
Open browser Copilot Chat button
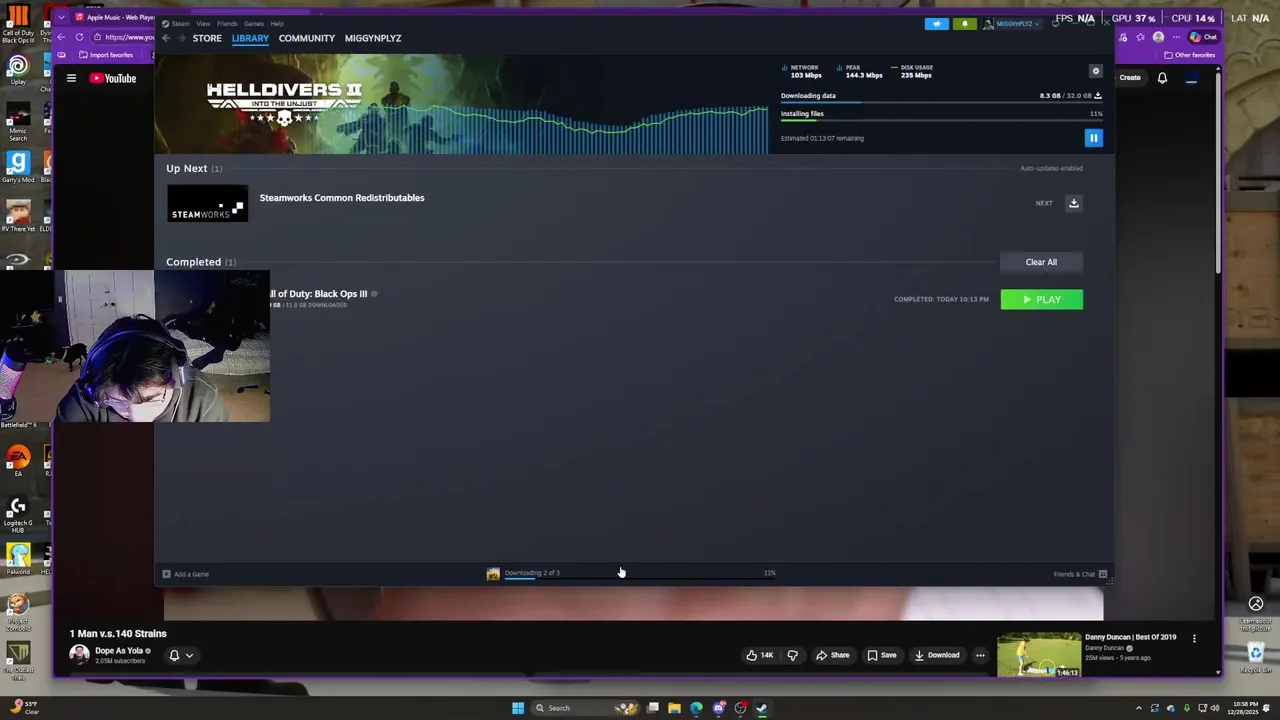[1202, 37]
